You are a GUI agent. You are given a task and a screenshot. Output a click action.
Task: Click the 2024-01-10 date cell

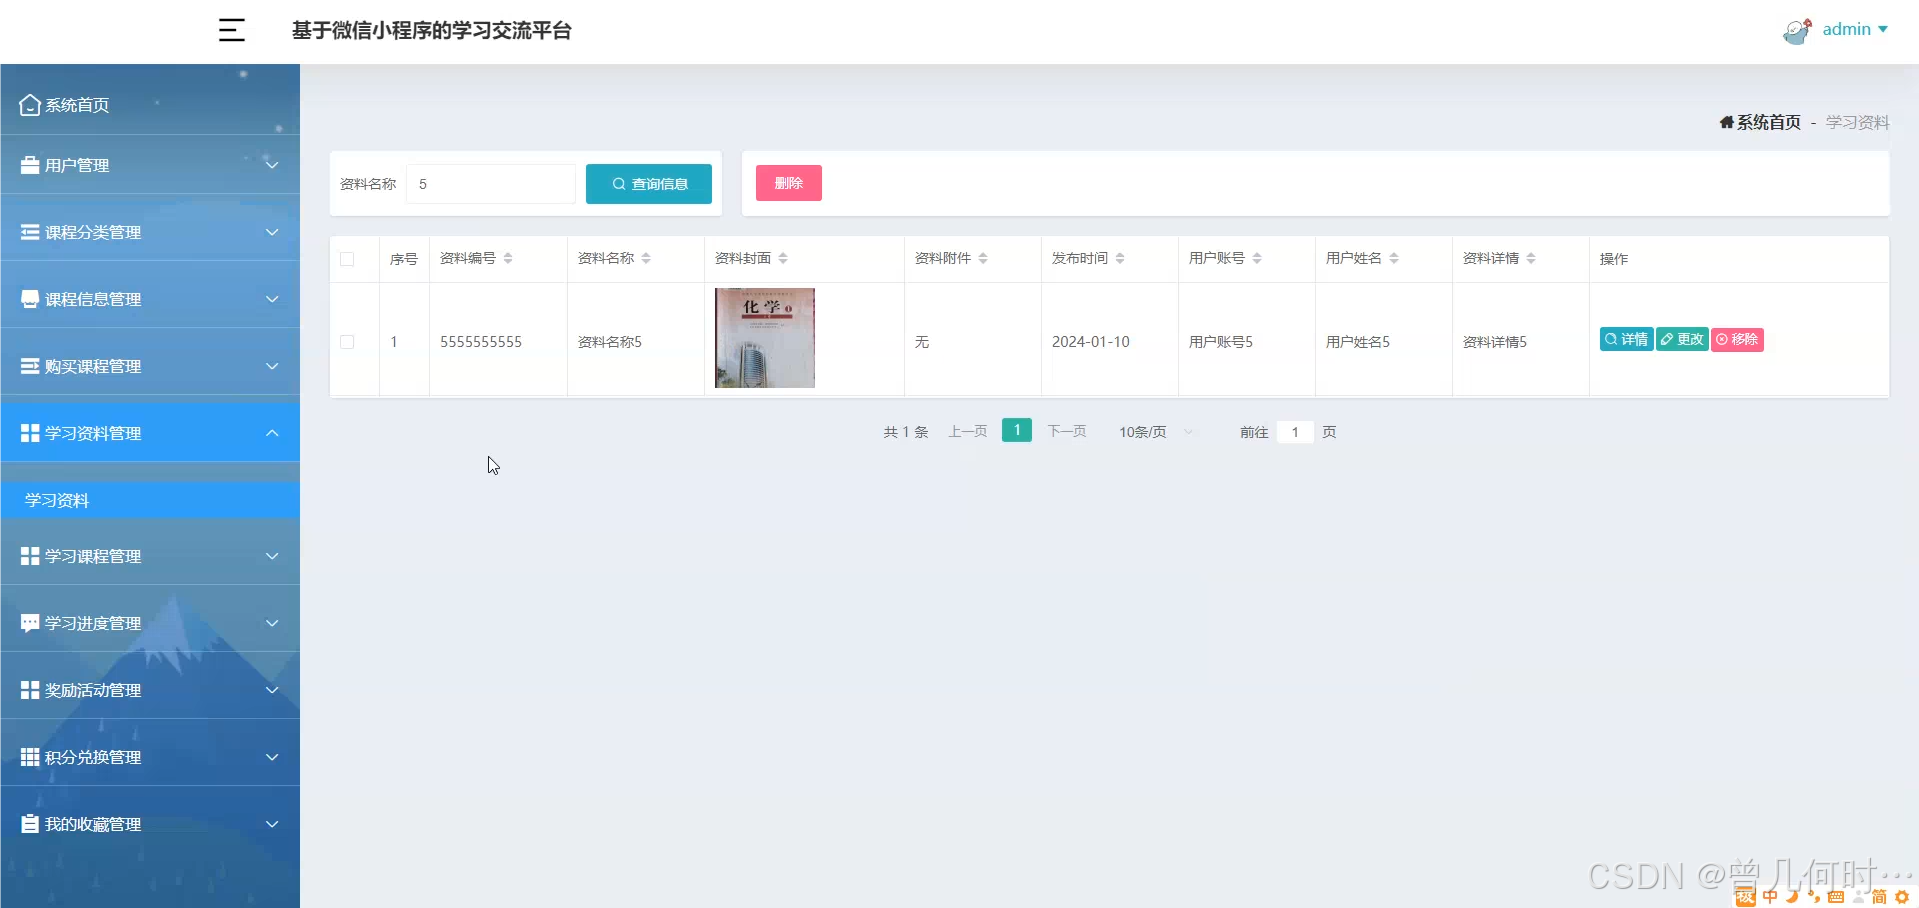pos(1091,342)
